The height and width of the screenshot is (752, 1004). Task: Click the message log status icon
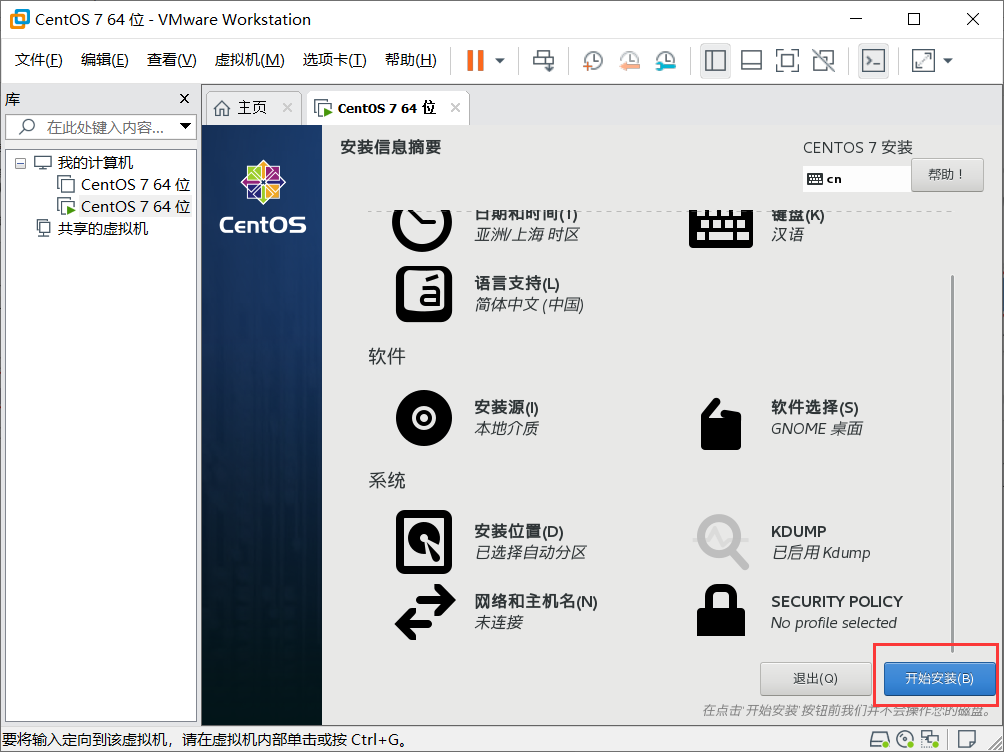pos(967,739)
